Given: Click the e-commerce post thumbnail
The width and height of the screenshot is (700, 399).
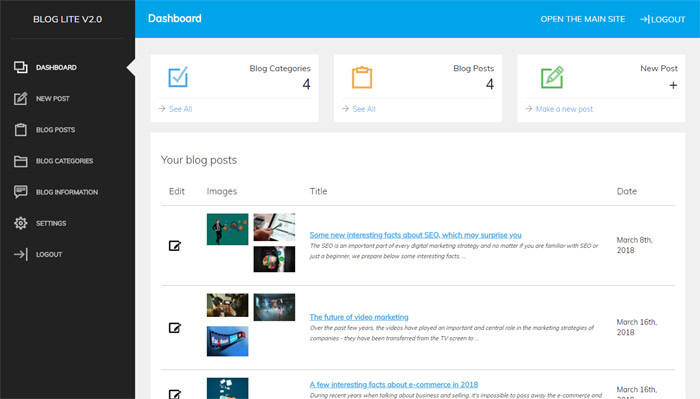Looking at the screenshot, I should pos(227,388).
